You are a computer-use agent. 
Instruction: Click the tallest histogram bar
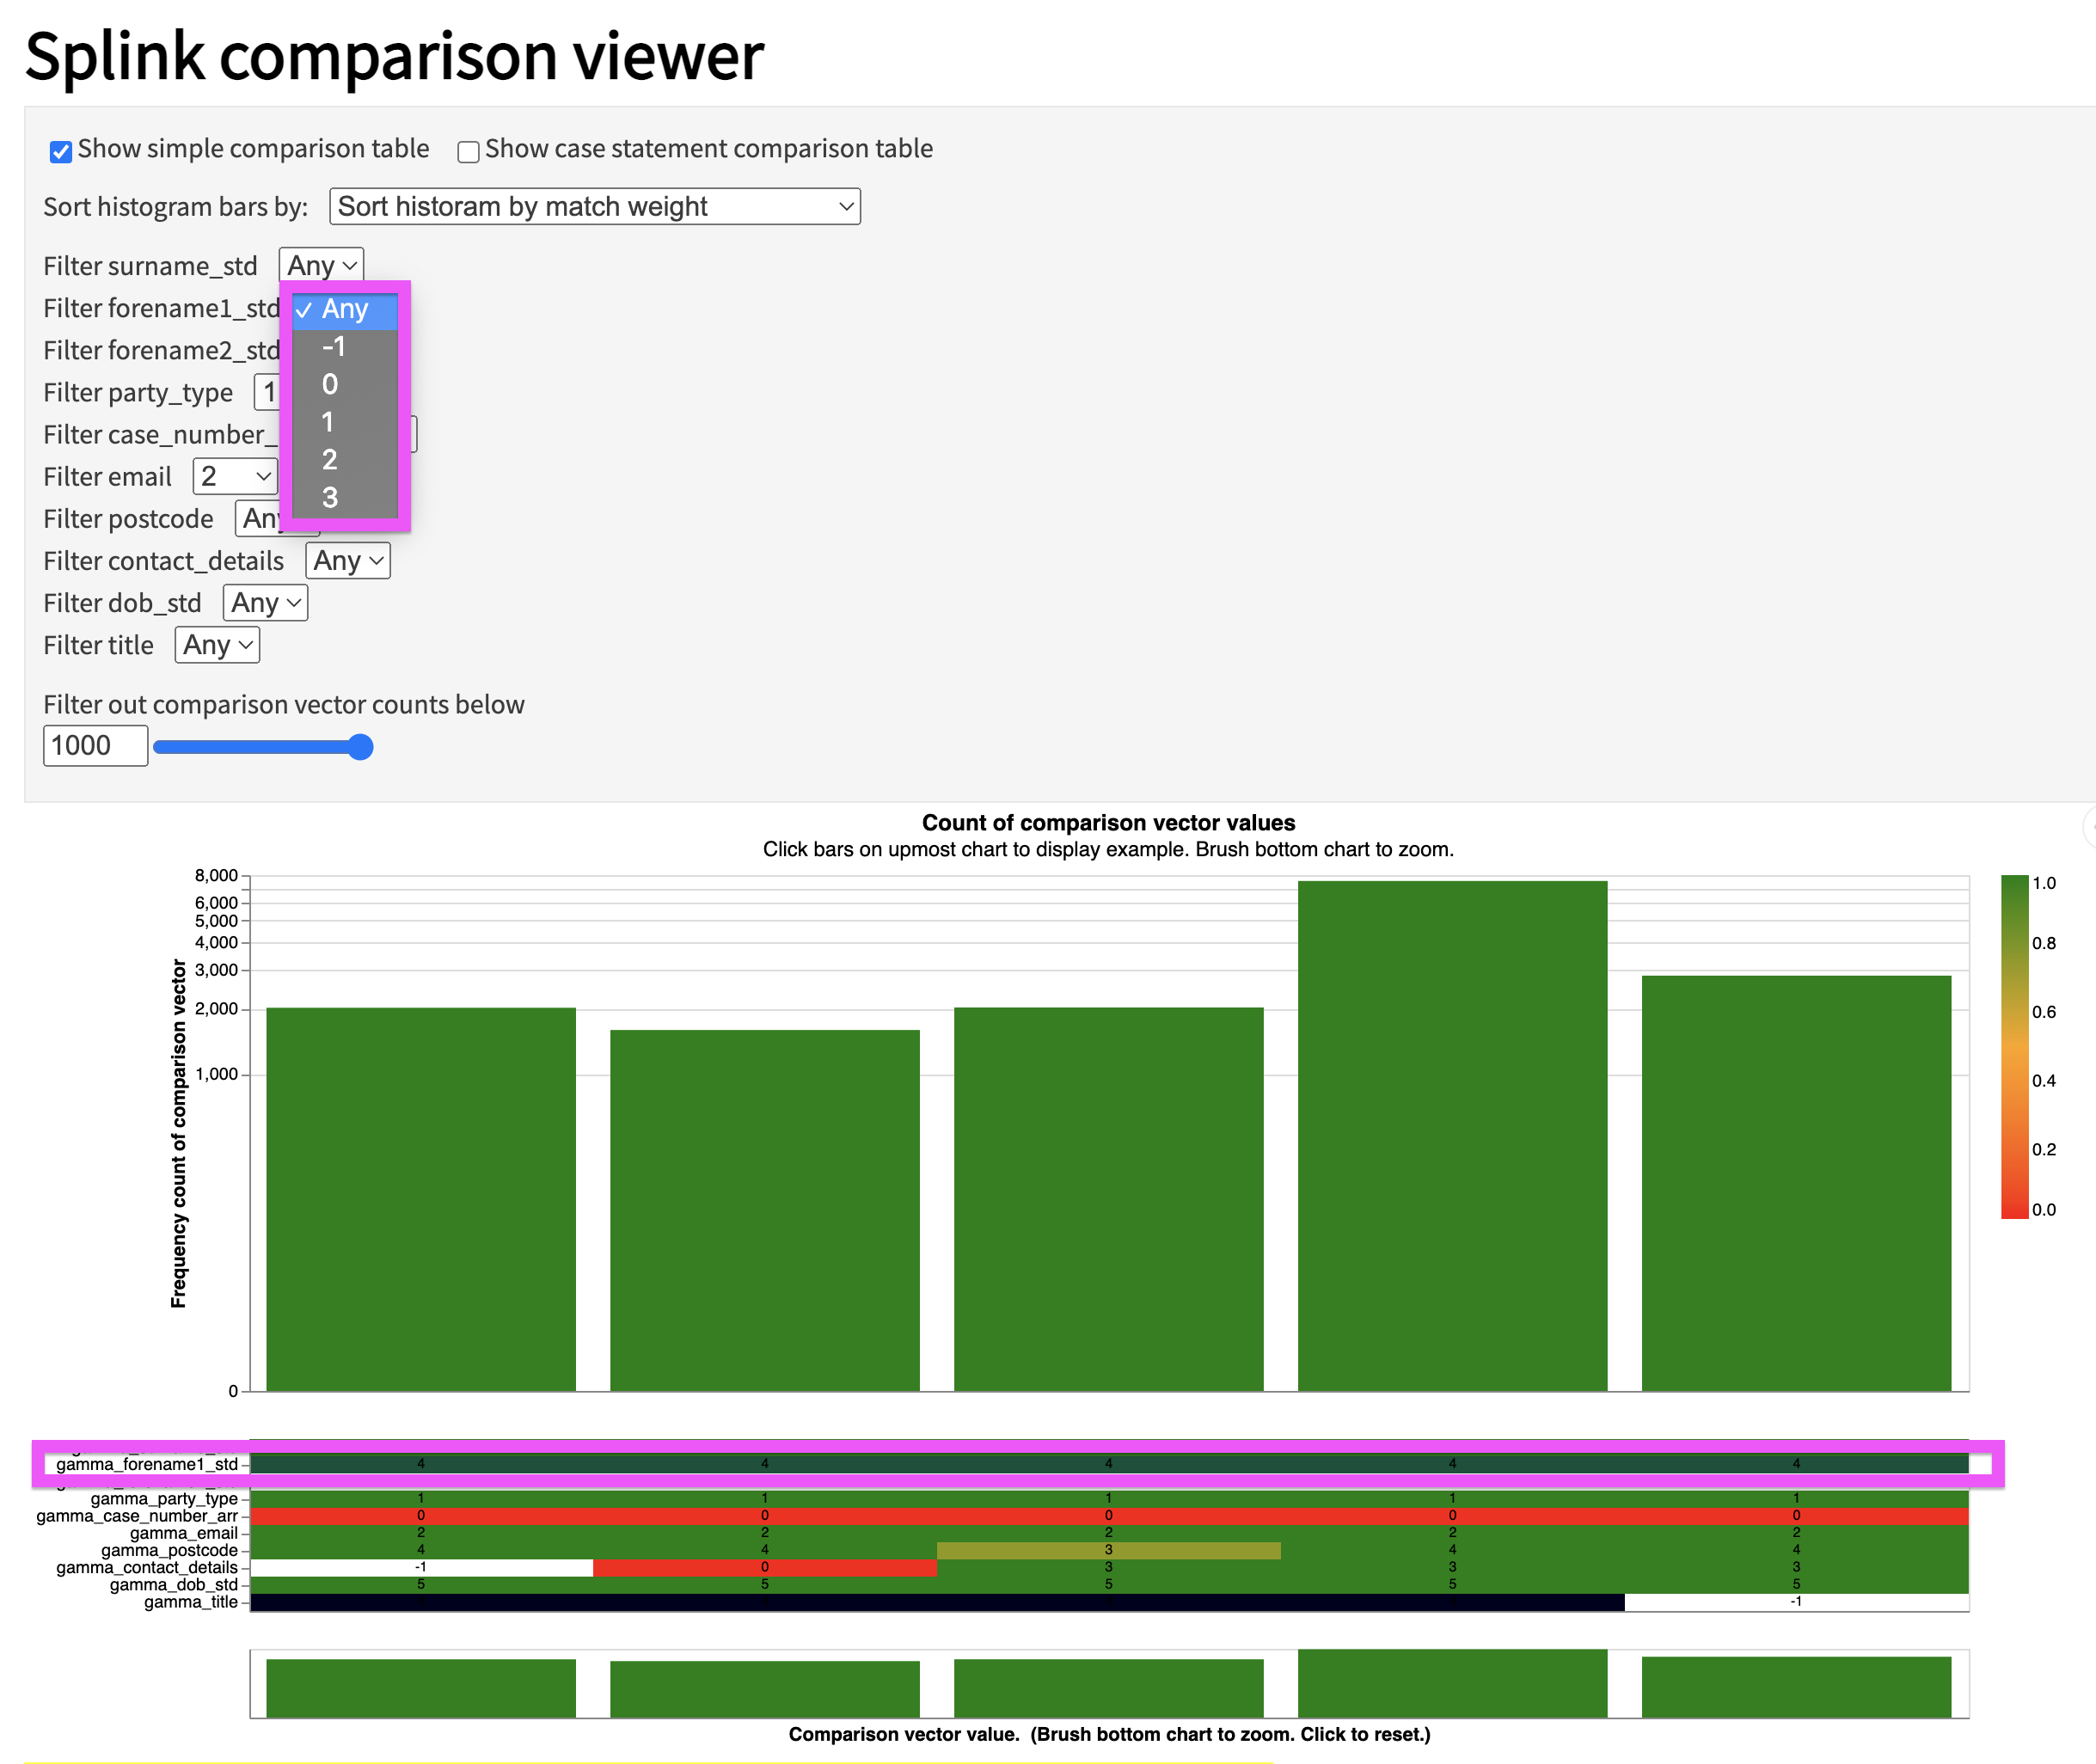1452,1135
